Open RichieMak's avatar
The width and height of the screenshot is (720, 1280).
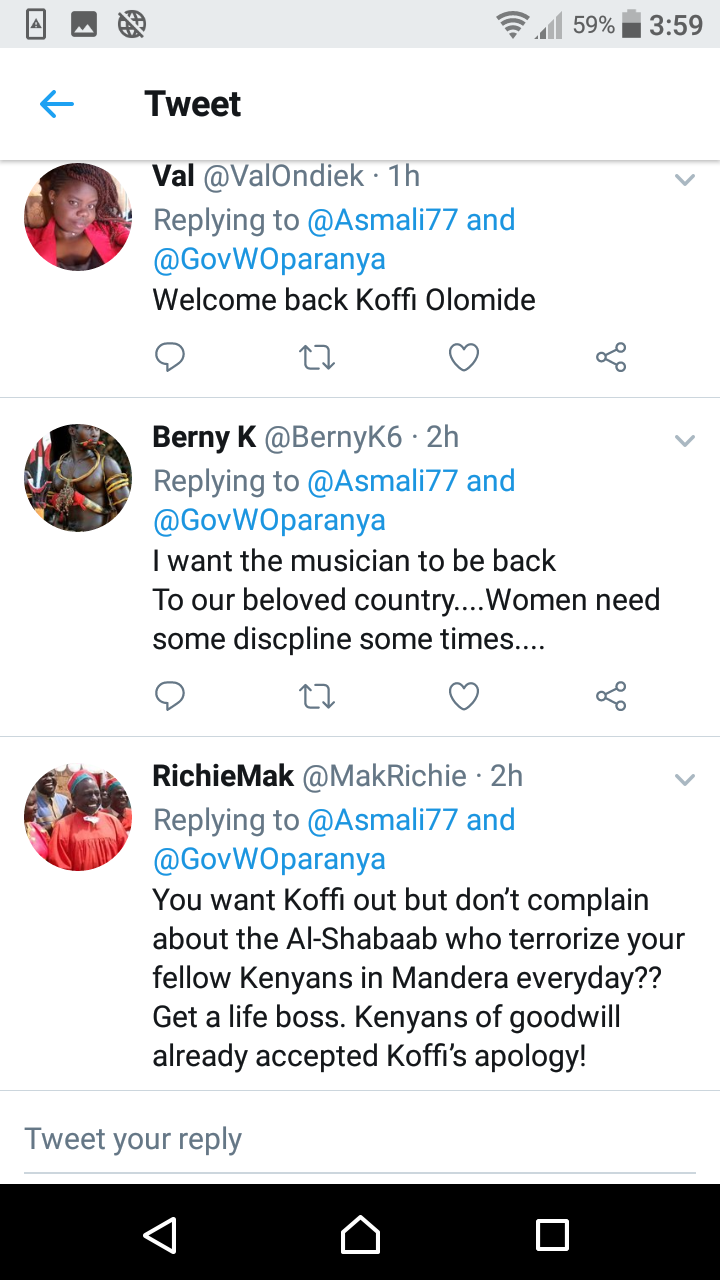[78, 817]
